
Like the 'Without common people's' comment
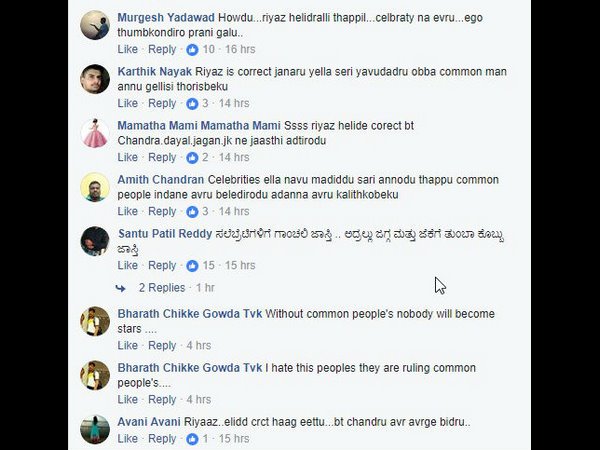pyautogui.click(x=128, y=345)
